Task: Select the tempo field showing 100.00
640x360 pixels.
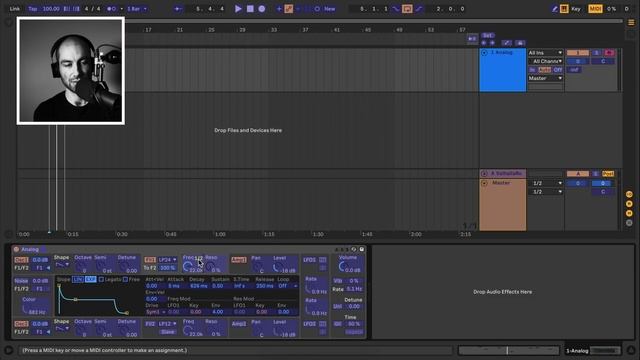Action: pyautogui.click(x=51, y=9)
